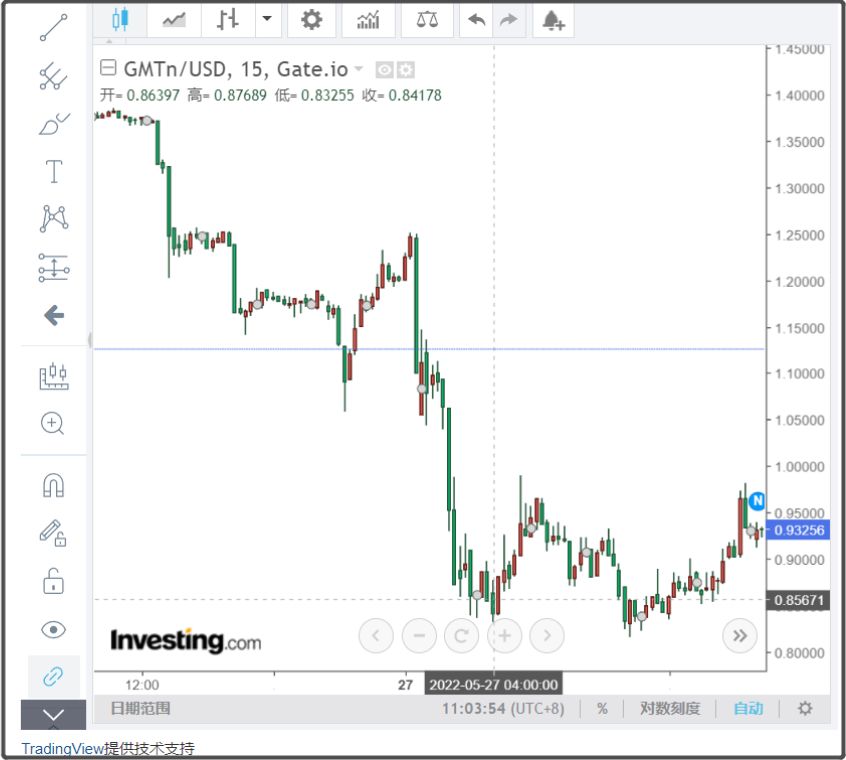
Task: Open bar style dropdown arrow
Action: pos(267,19)
